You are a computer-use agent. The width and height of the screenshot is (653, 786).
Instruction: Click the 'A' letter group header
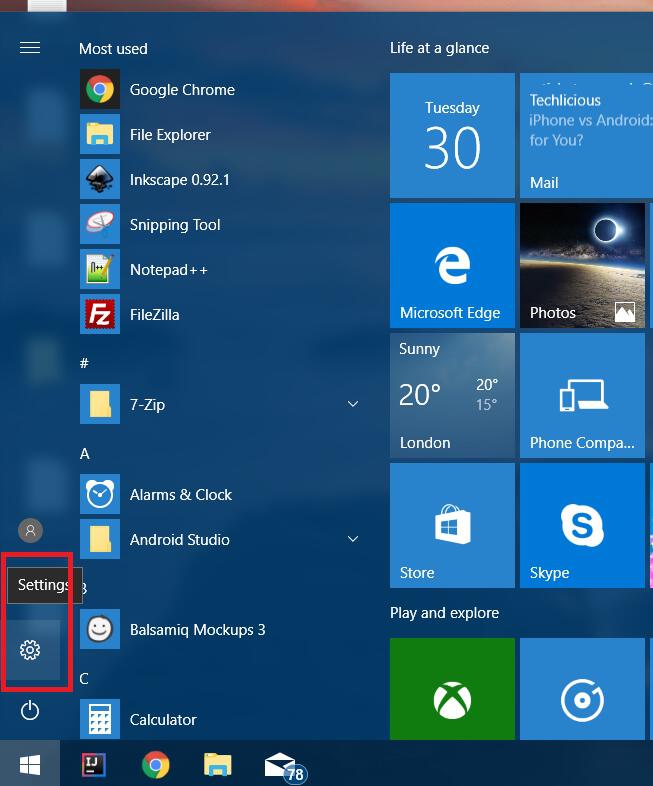(x=85, y=454)
